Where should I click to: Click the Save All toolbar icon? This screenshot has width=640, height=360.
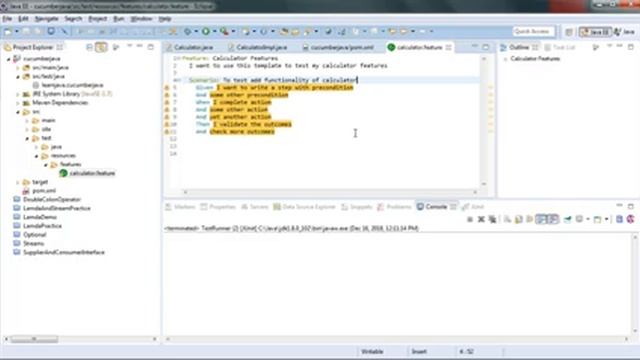[38, 31]
